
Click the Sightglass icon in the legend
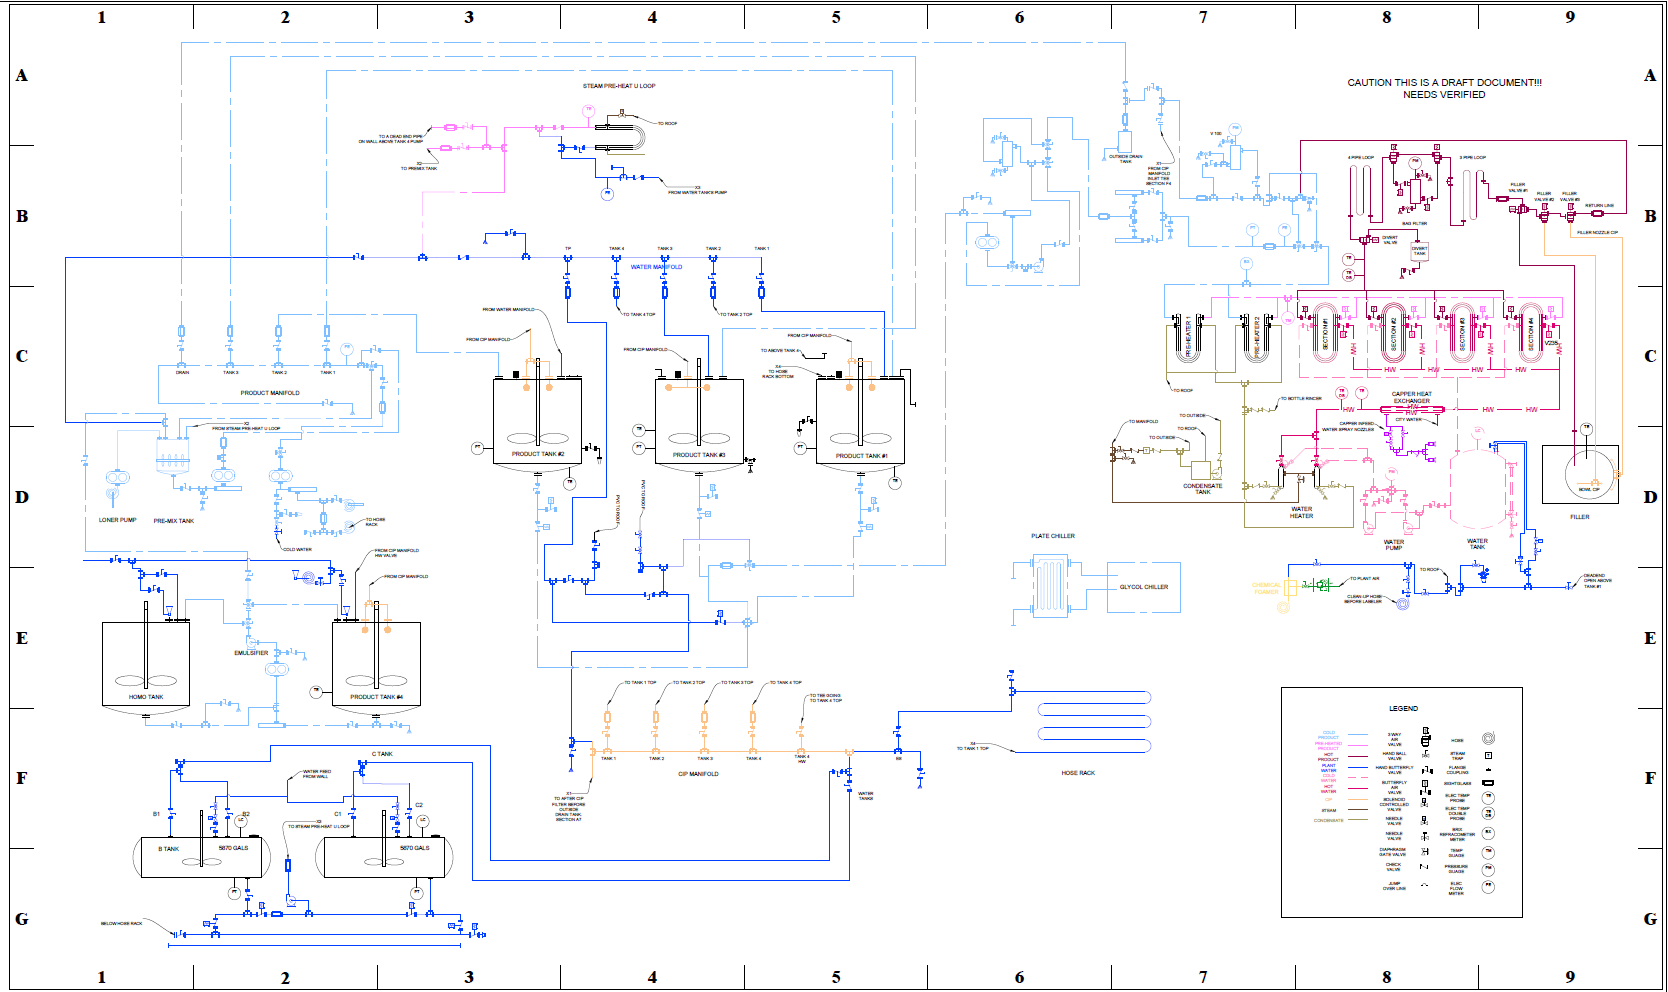pos(1488,782)
